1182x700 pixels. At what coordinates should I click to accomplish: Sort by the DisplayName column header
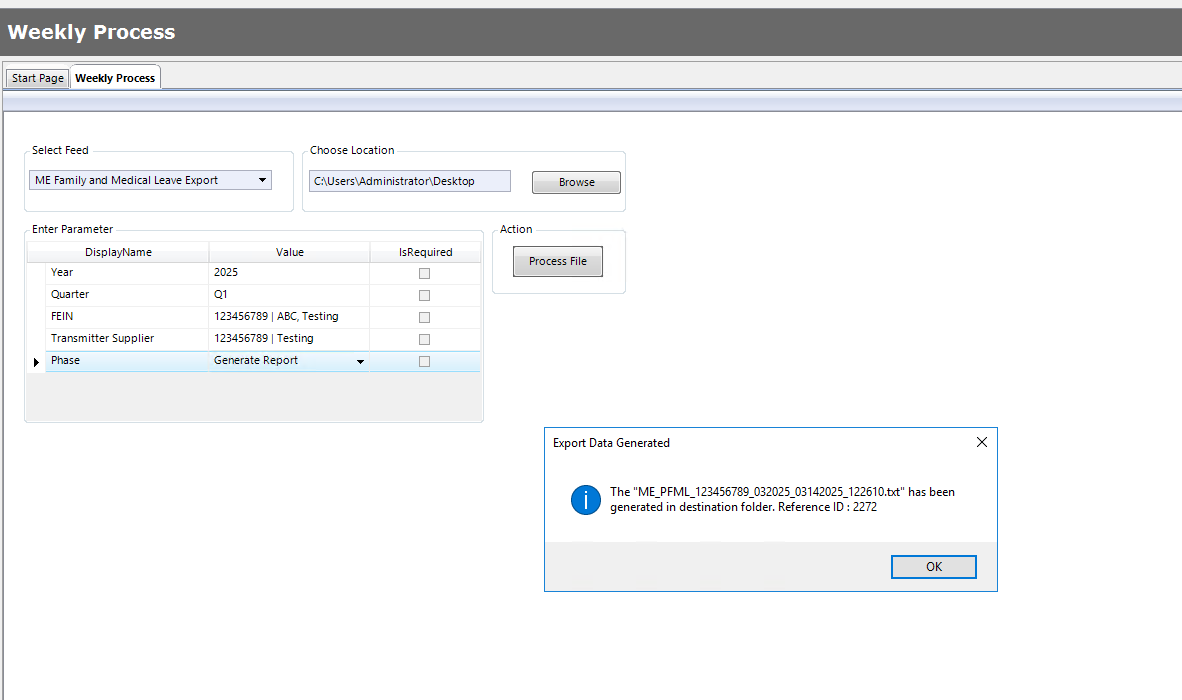(x=118, y=252)
